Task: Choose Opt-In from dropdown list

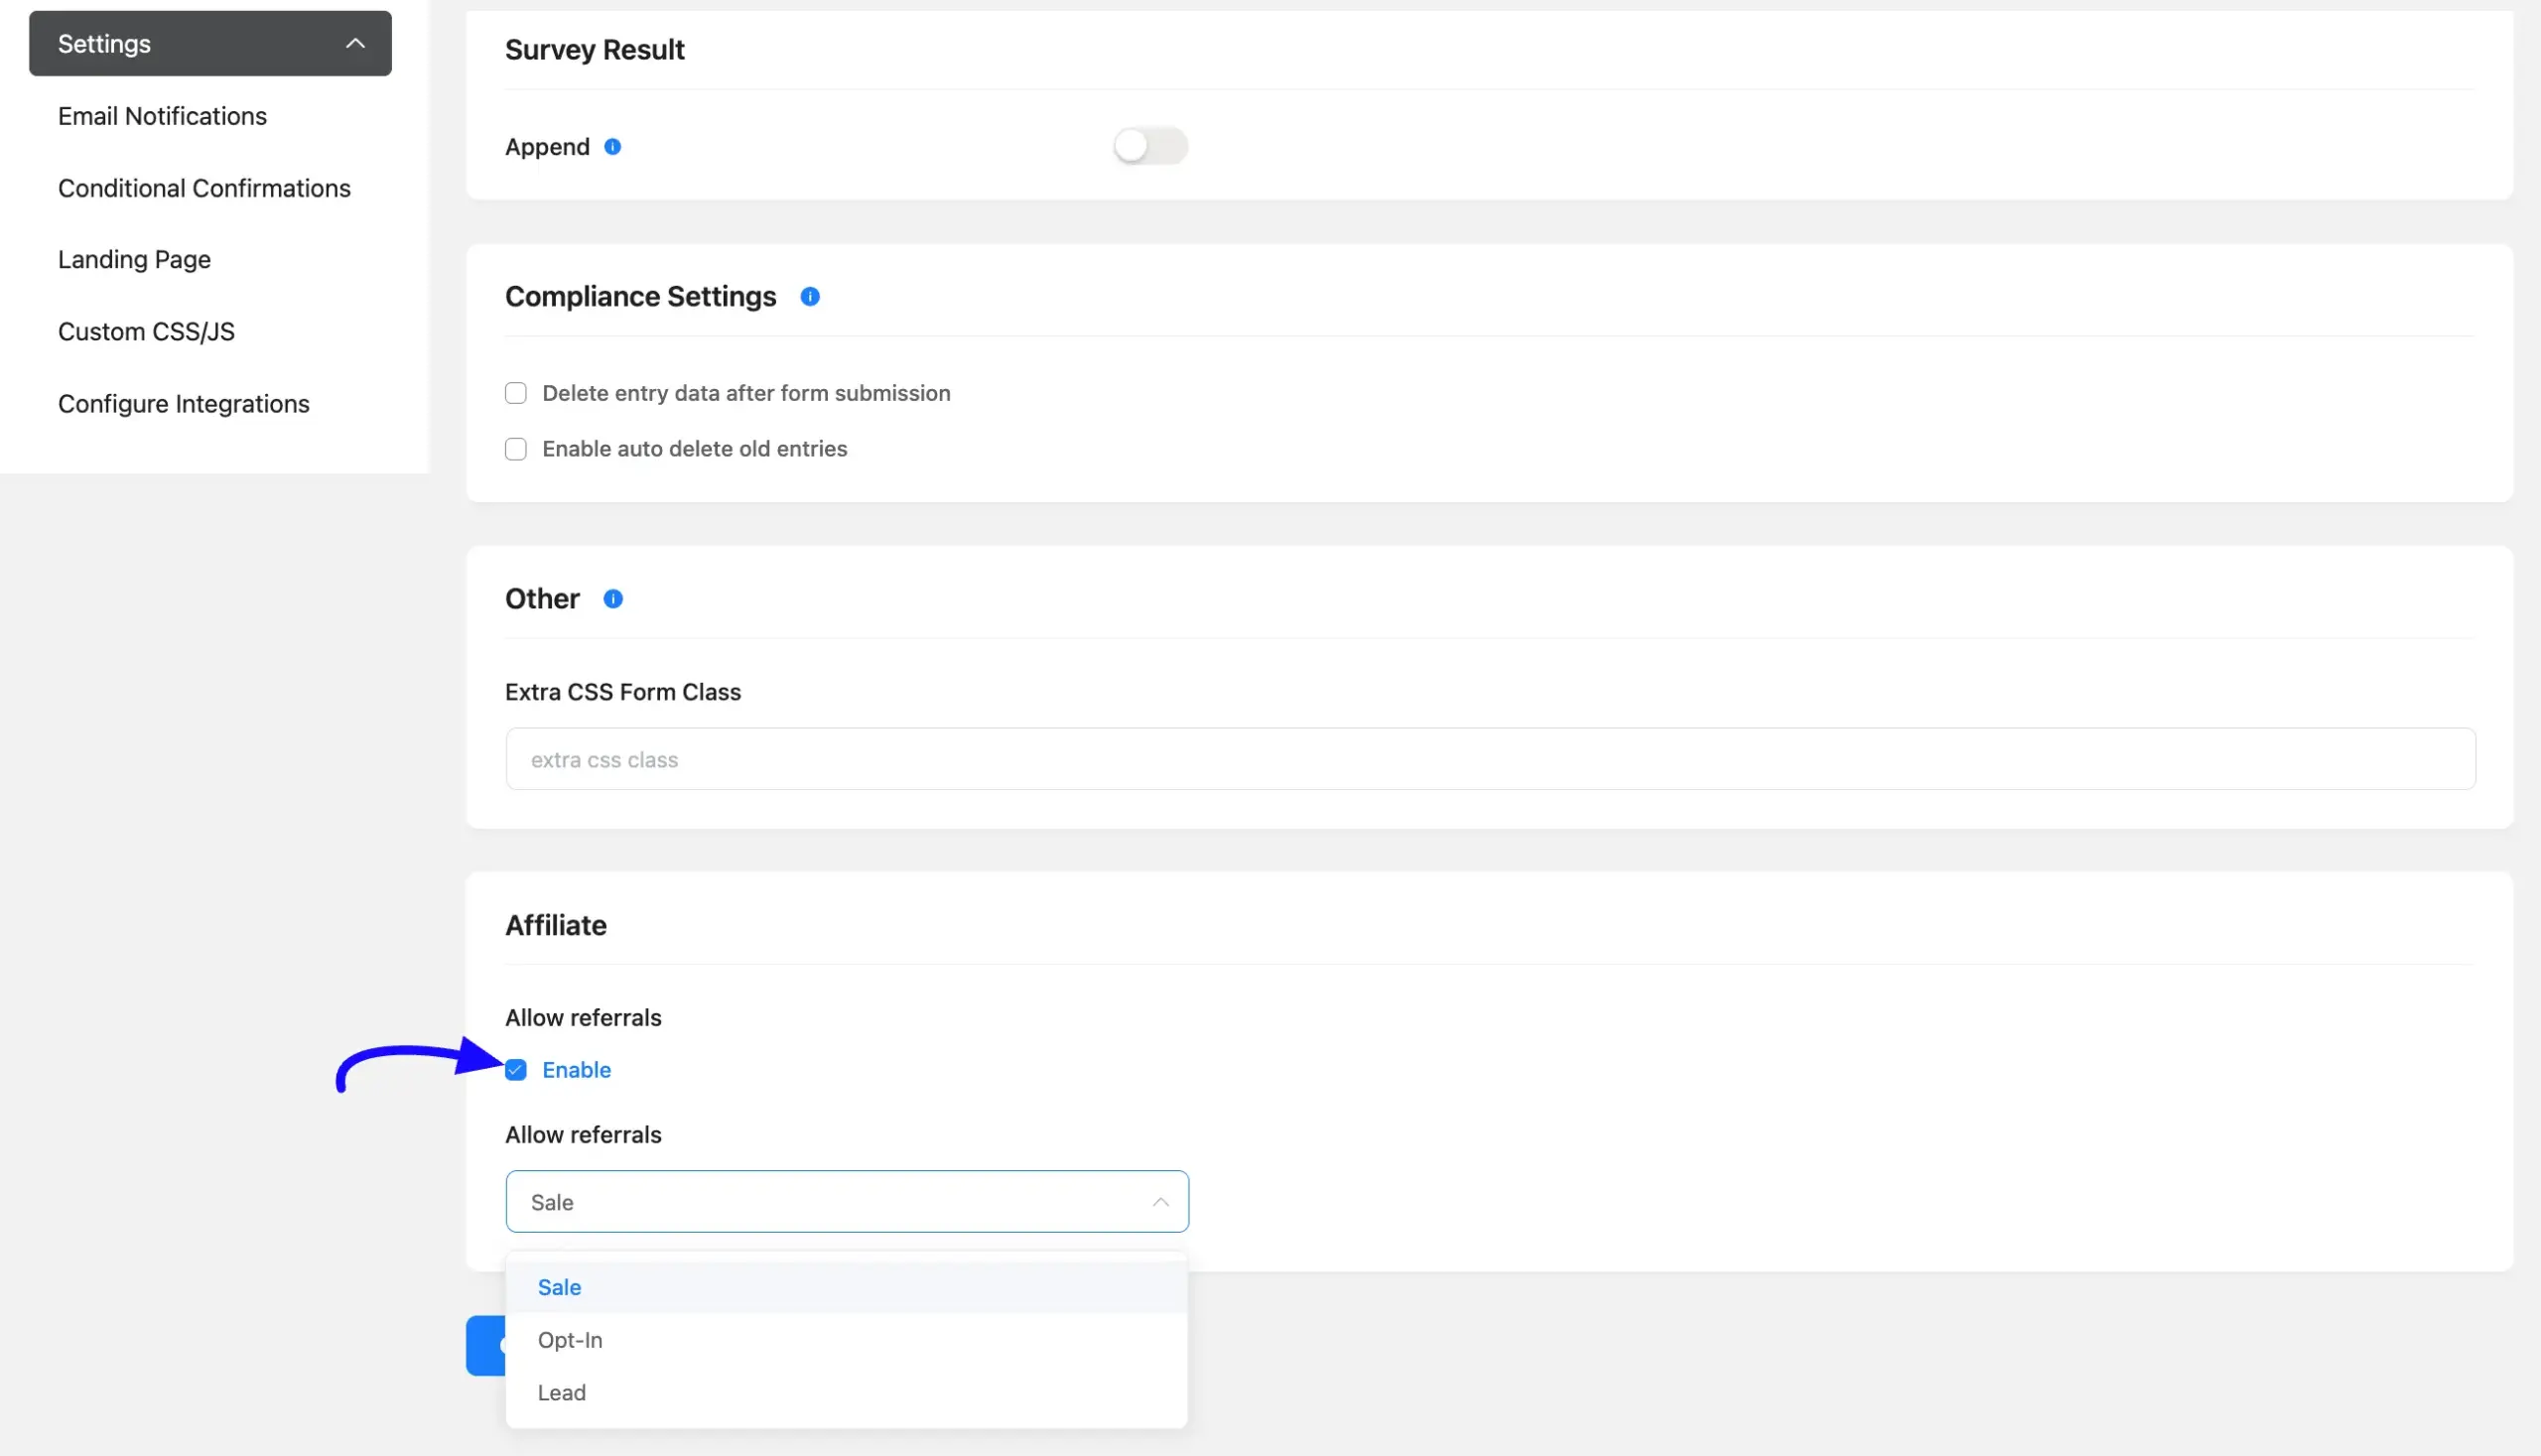Action: (x=570, y=1340)
